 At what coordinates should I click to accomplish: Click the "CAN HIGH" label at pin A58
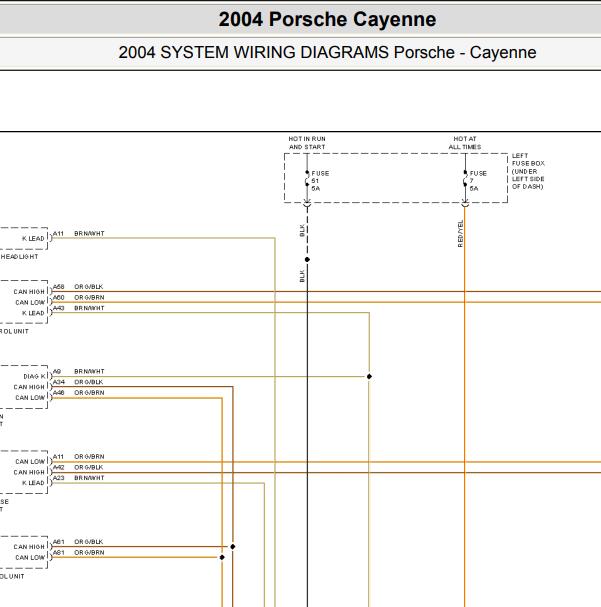[x=29, y=291]
